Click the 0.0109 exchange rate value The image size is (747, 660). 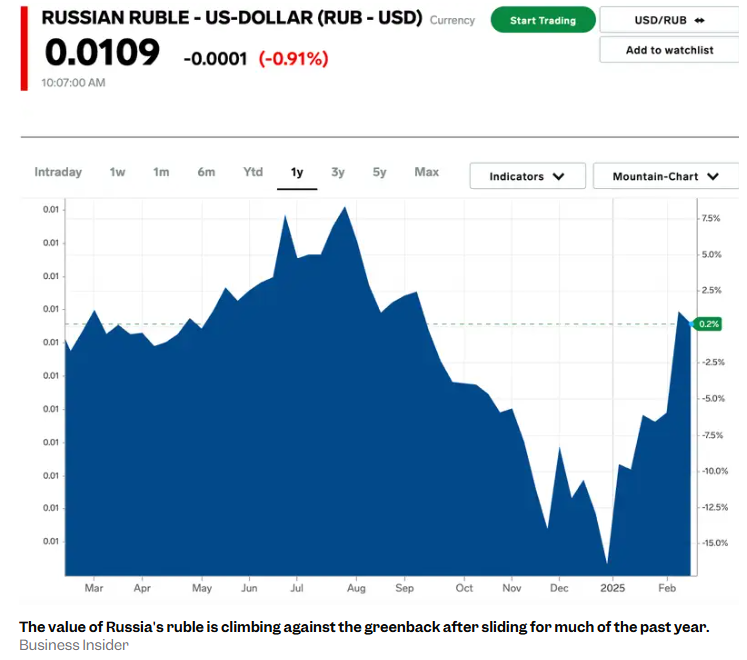(102, 52)
